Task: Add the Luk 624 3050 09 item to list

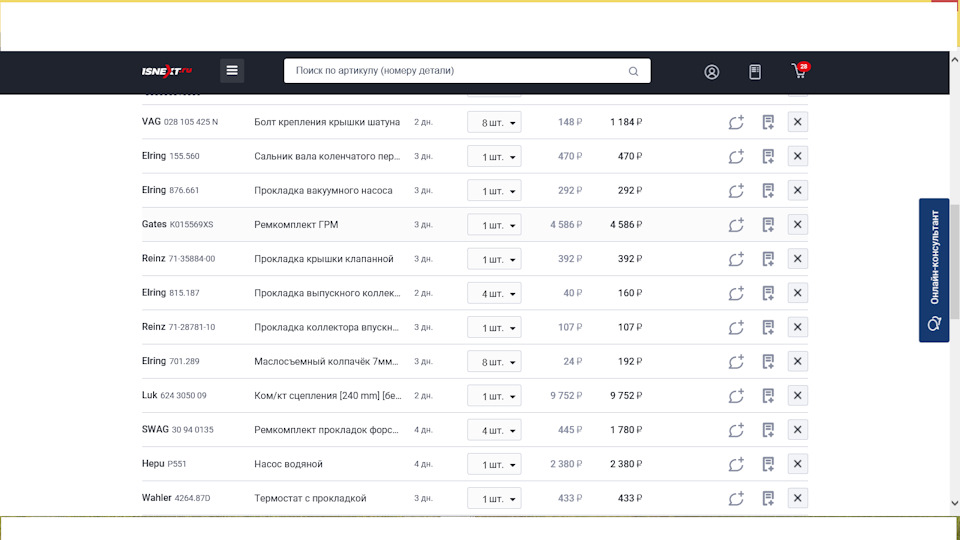Action: (768, 396)
